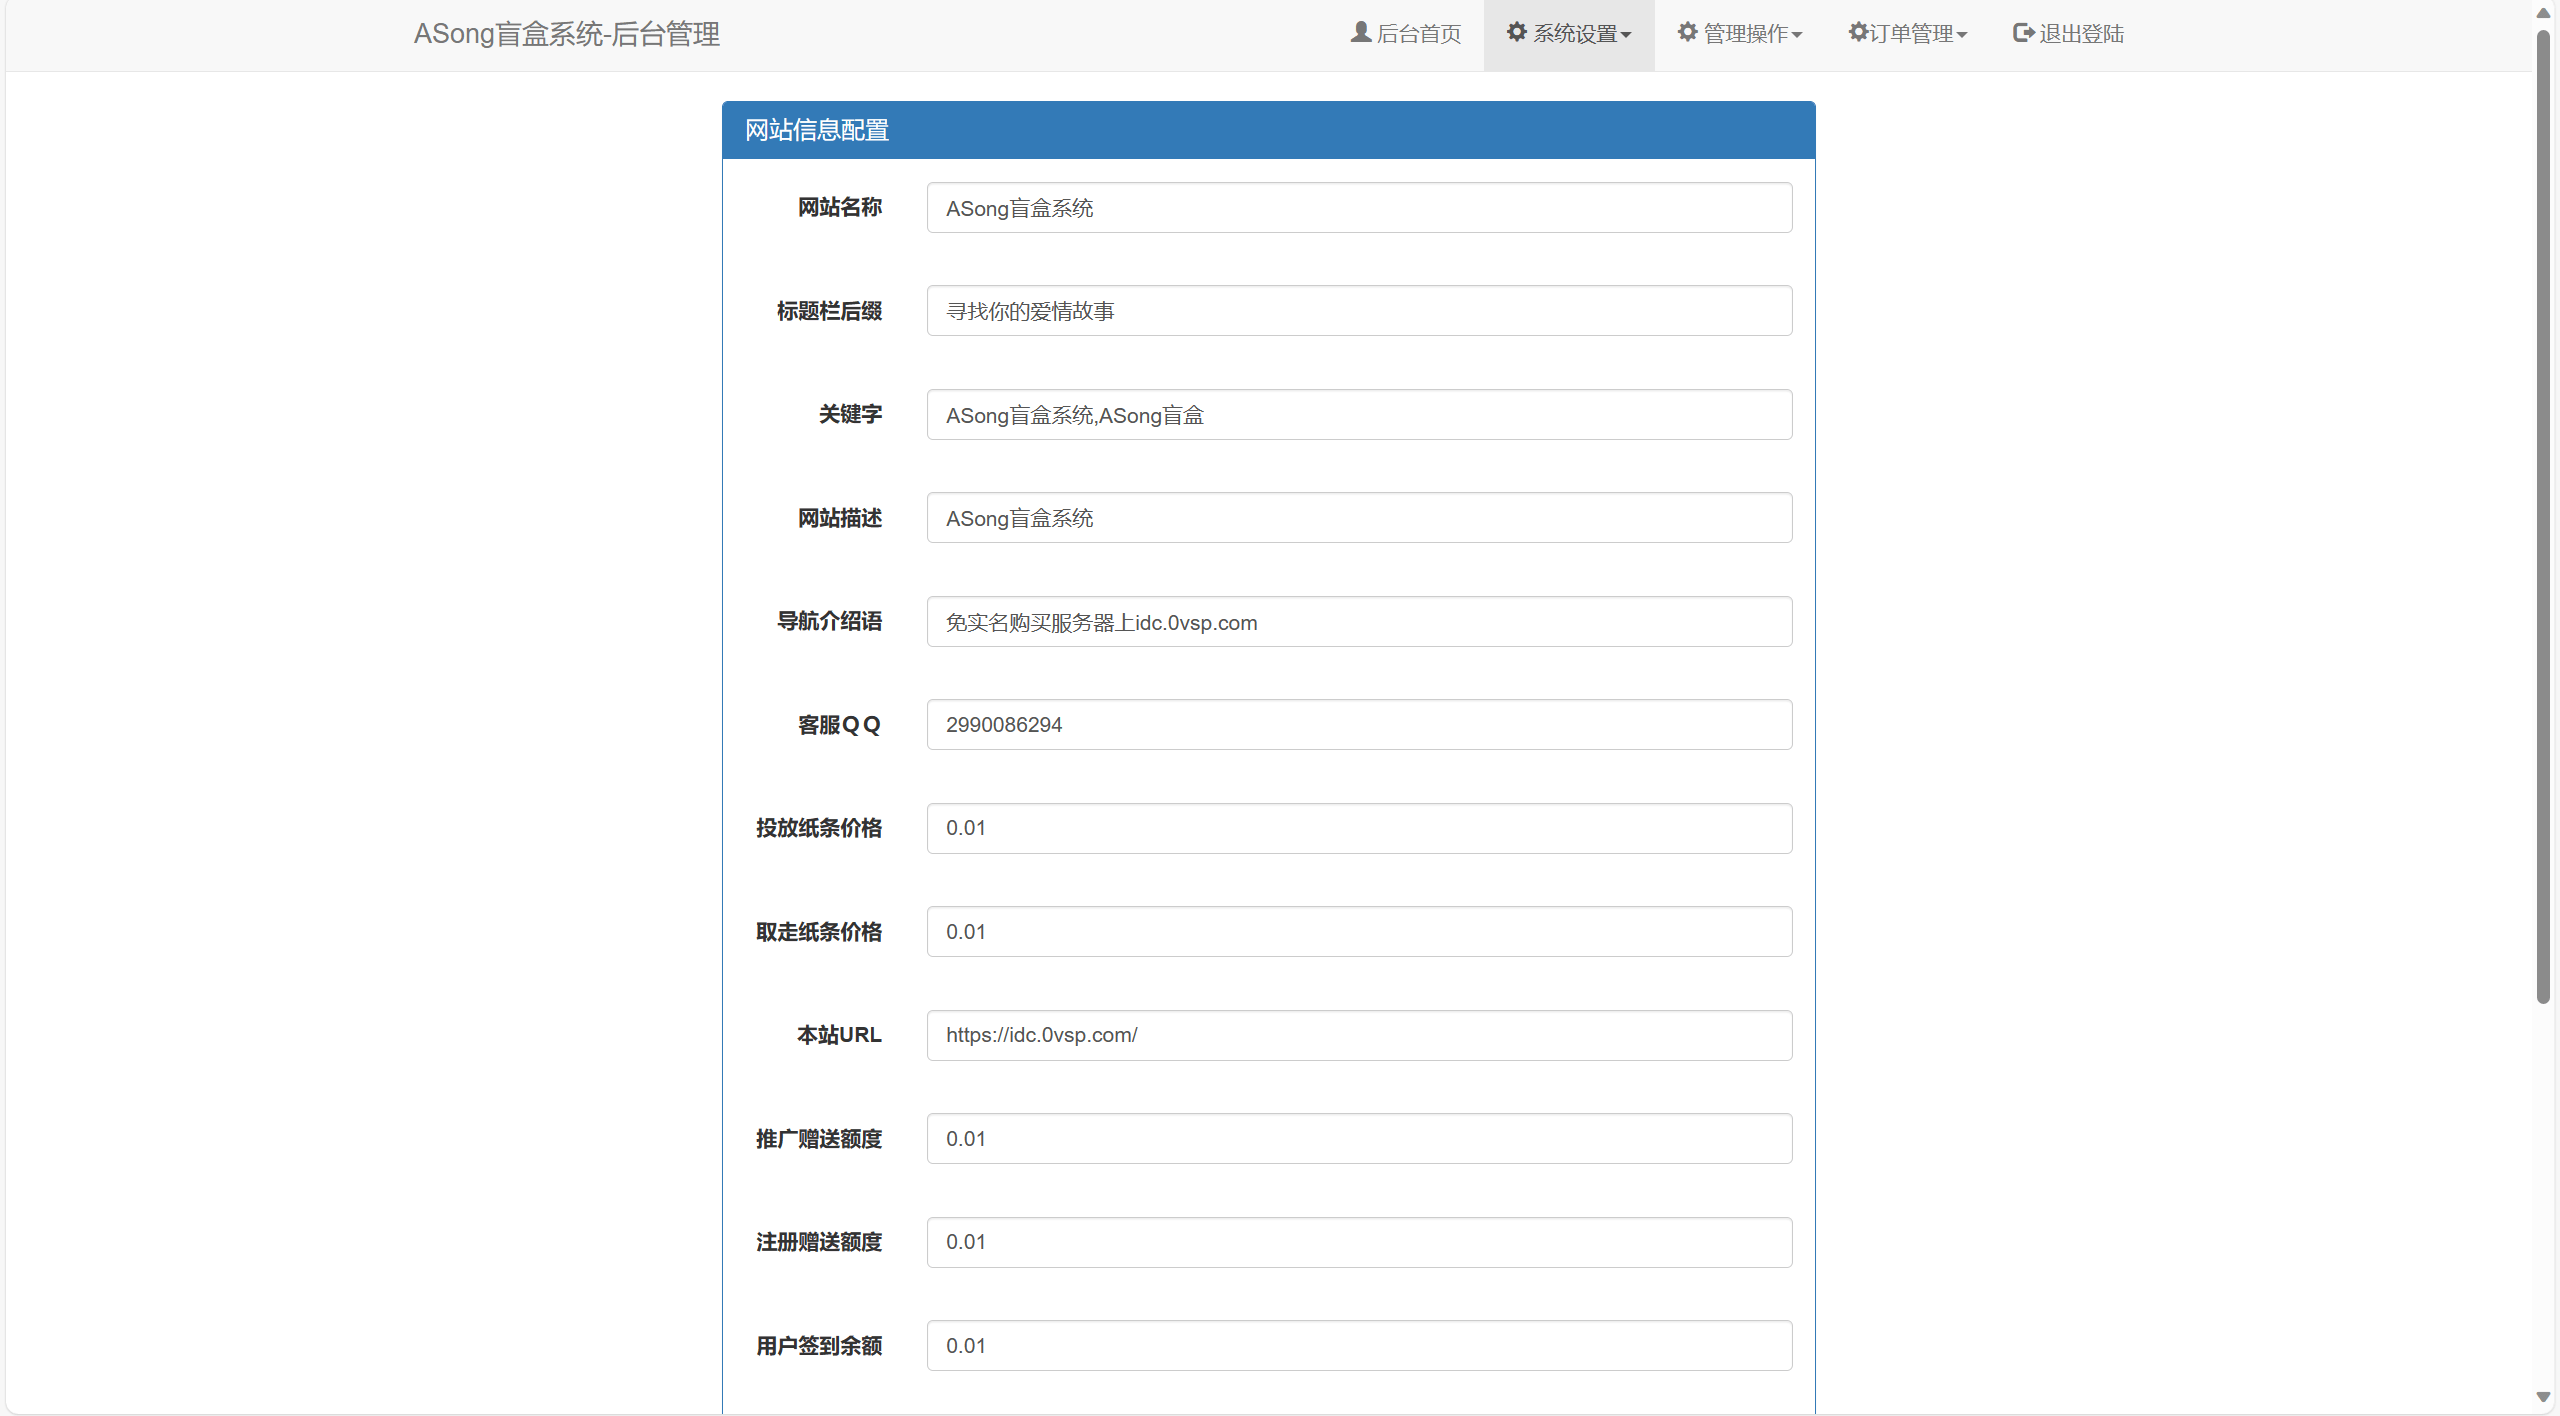Click the user icon beside 后台首页
This screenshot has width=2560, height=1416.
(1360, 32)
